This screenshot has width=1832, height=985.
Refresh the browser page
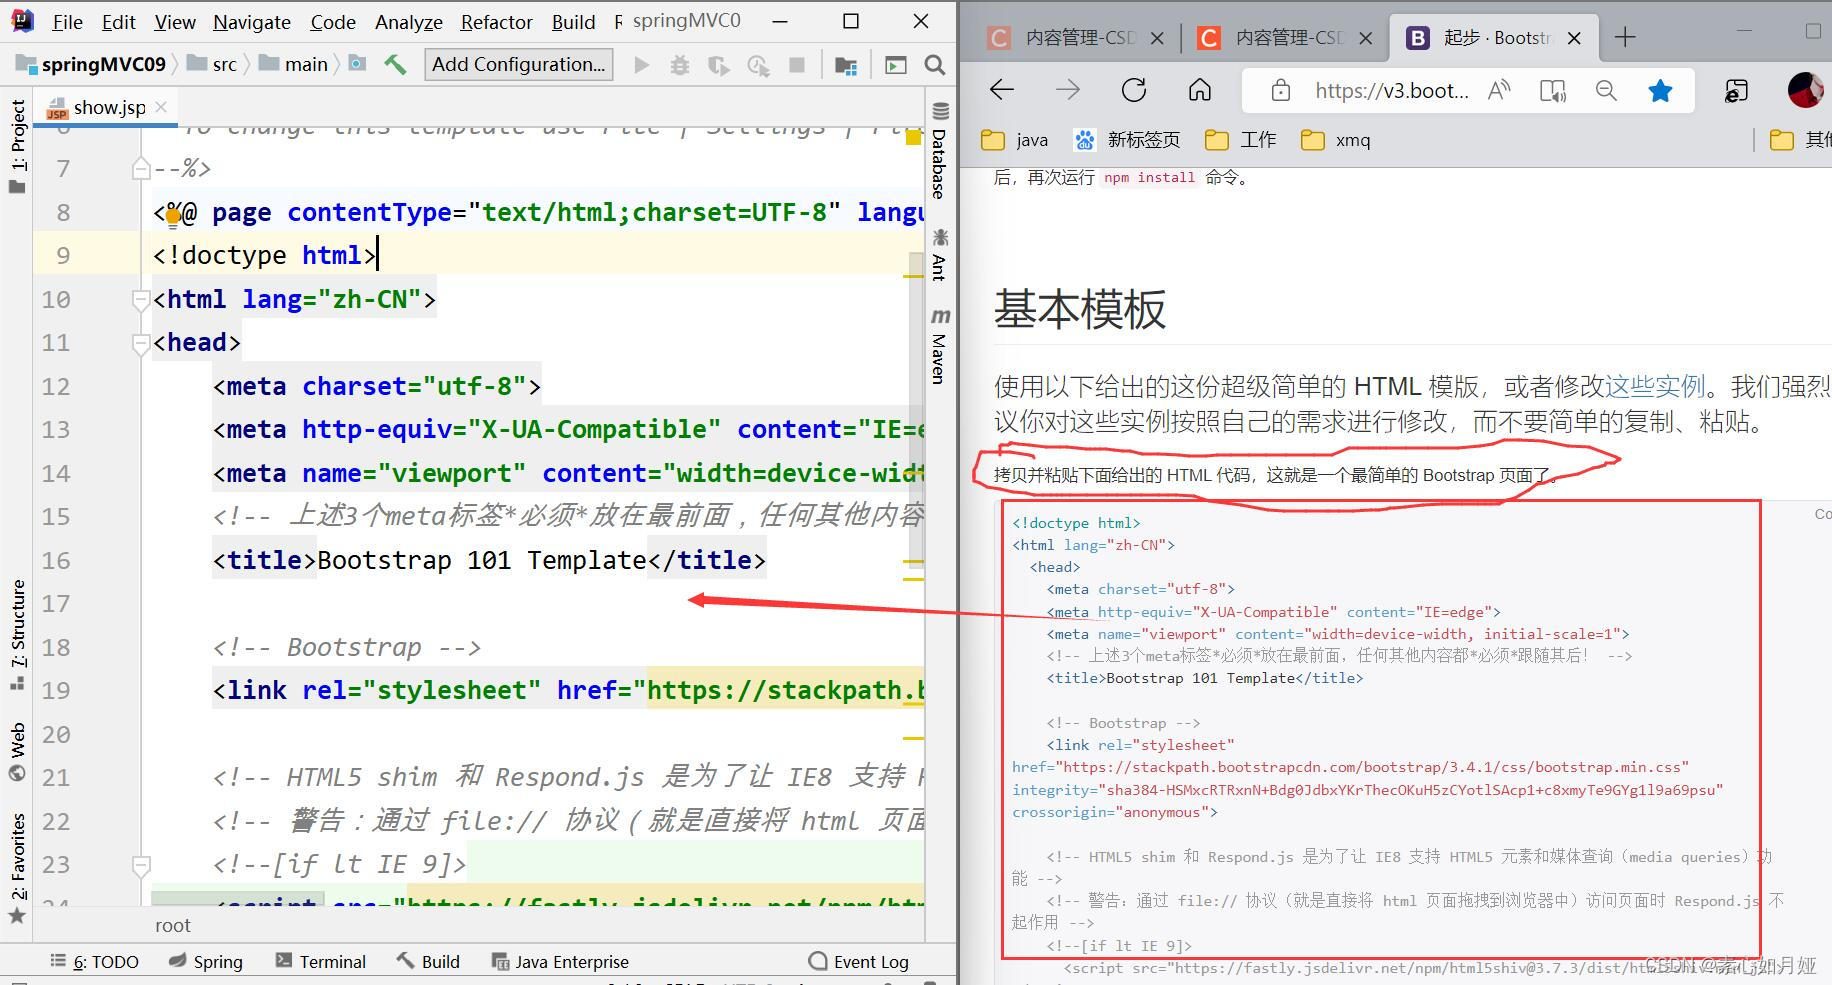1134,90
